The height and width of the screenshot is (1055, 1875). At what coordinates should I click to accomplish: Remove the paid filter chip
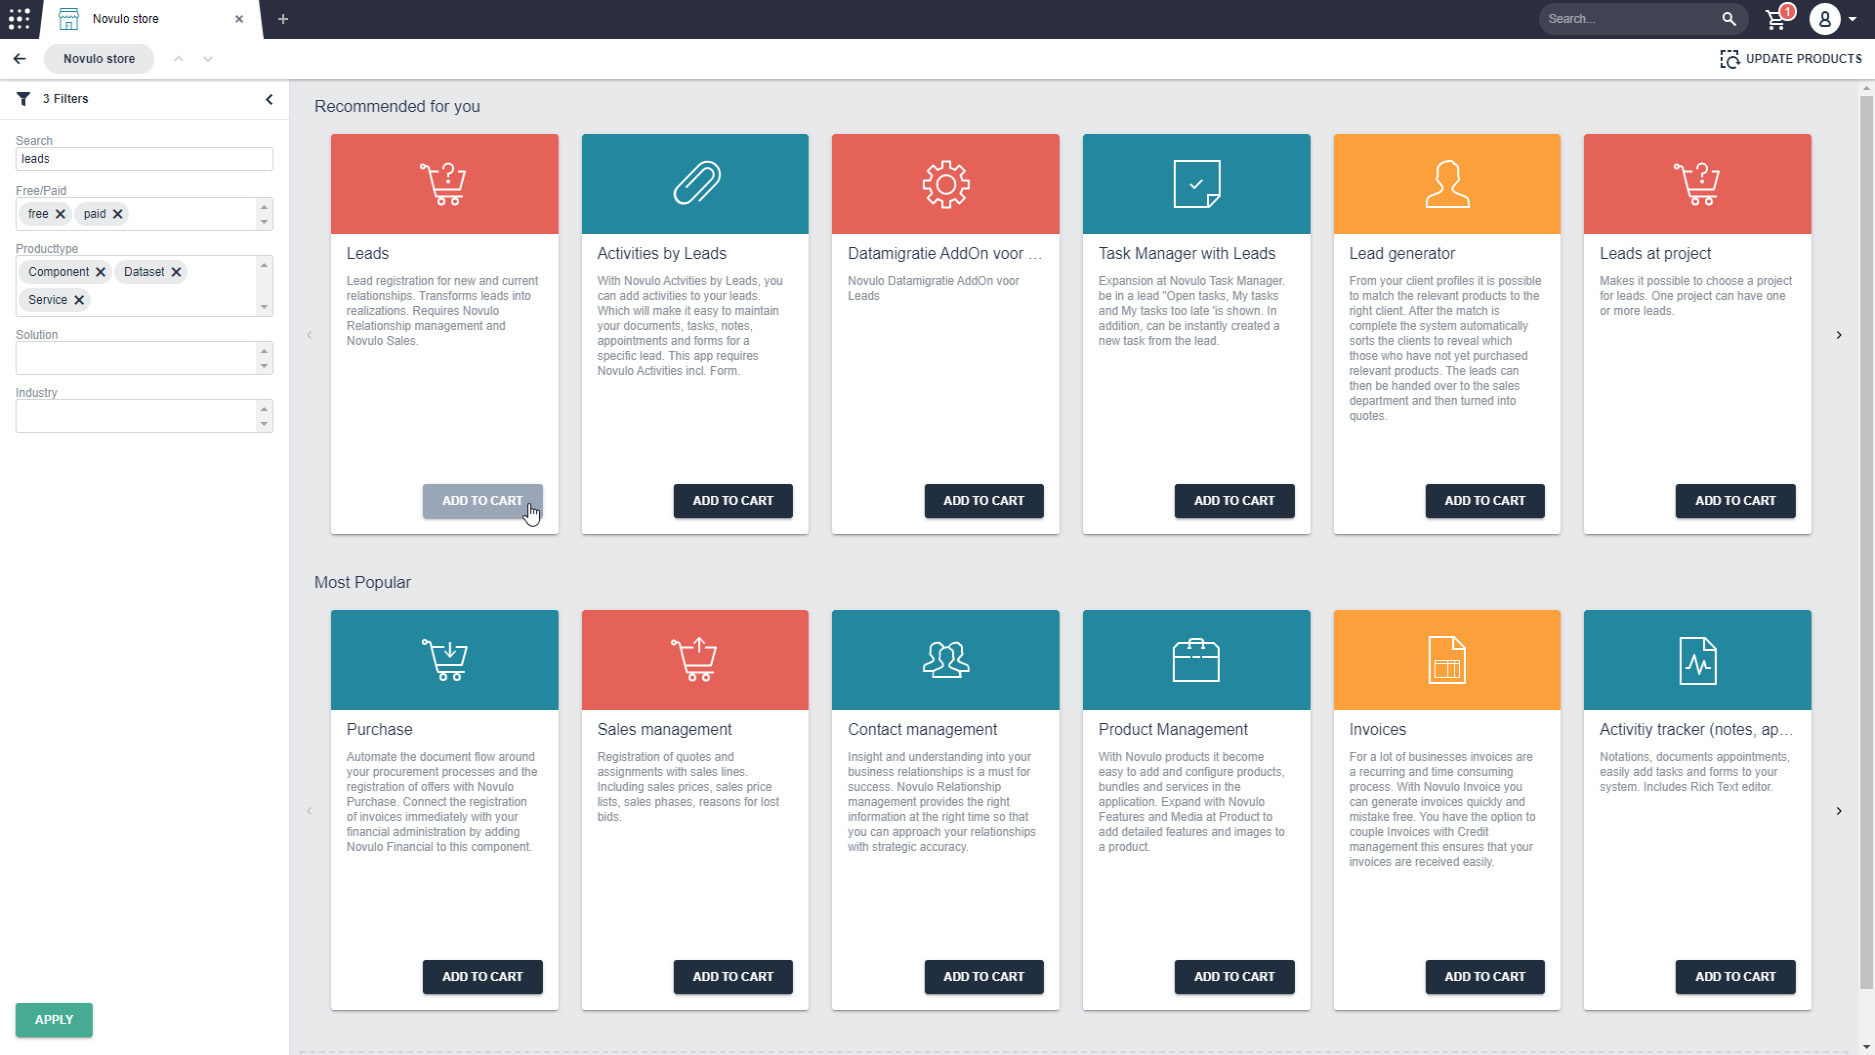117,214
